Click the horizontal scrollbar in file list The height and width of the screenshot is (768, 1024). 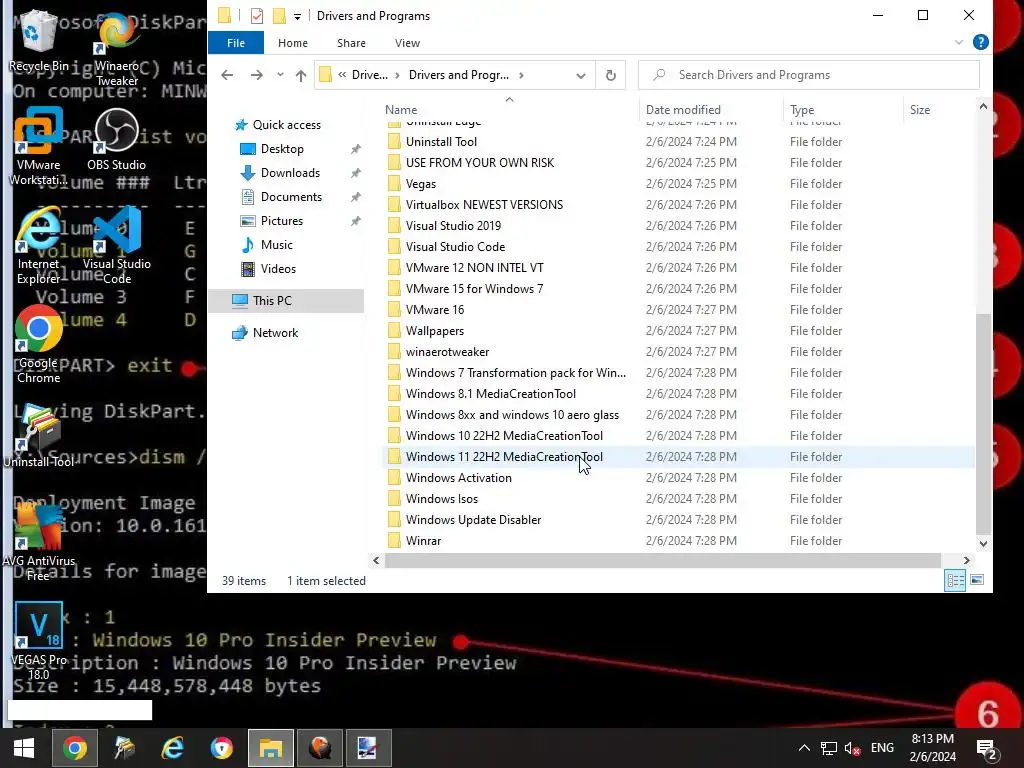[x=663, y=560]
